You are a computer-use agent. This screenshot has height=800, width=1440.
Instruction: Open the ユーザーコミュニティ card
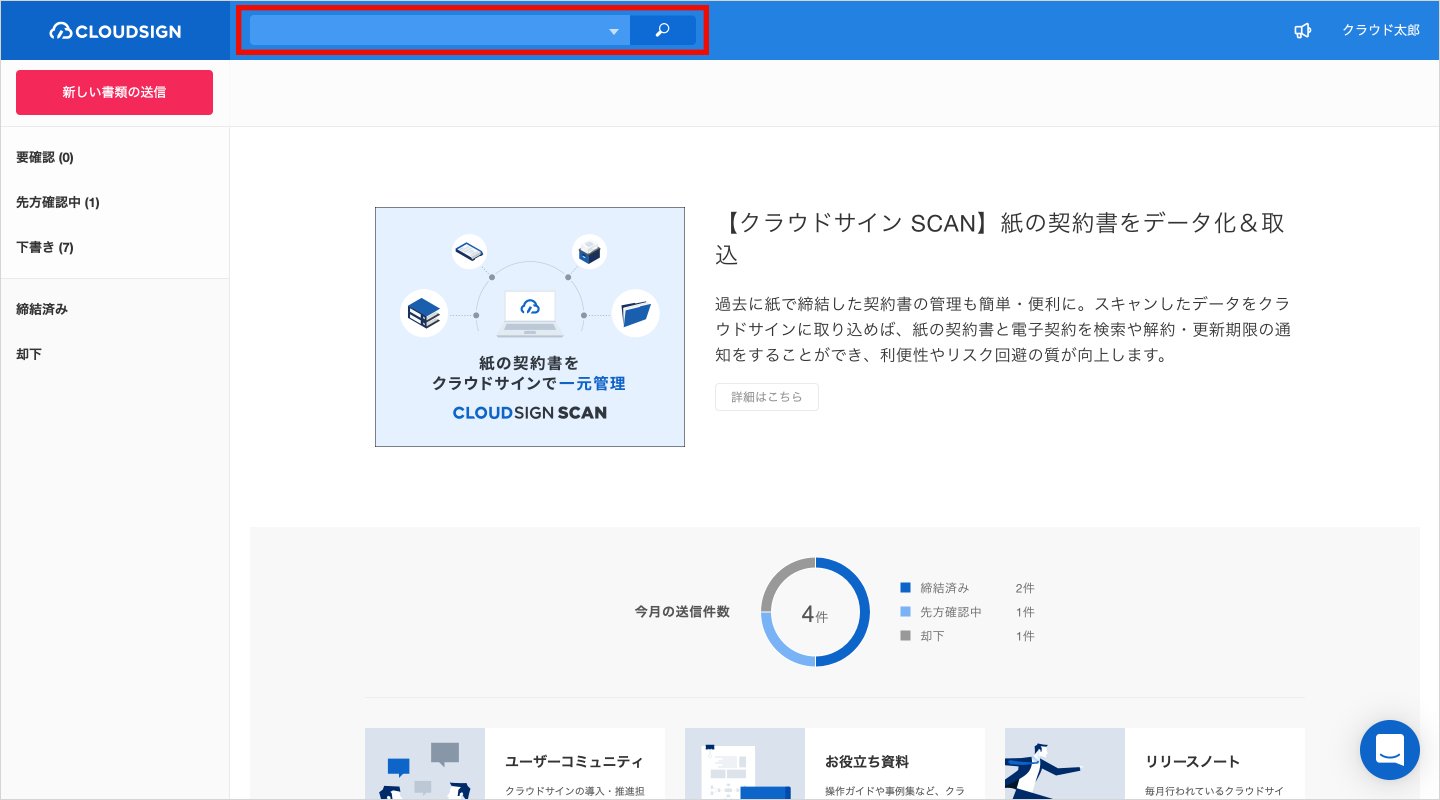515,764
